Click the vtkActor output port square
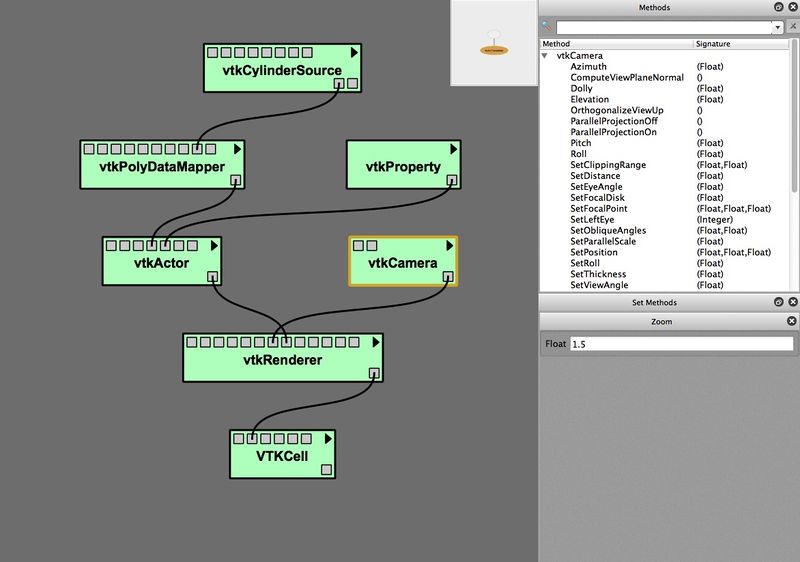 [x=212, y=277]
